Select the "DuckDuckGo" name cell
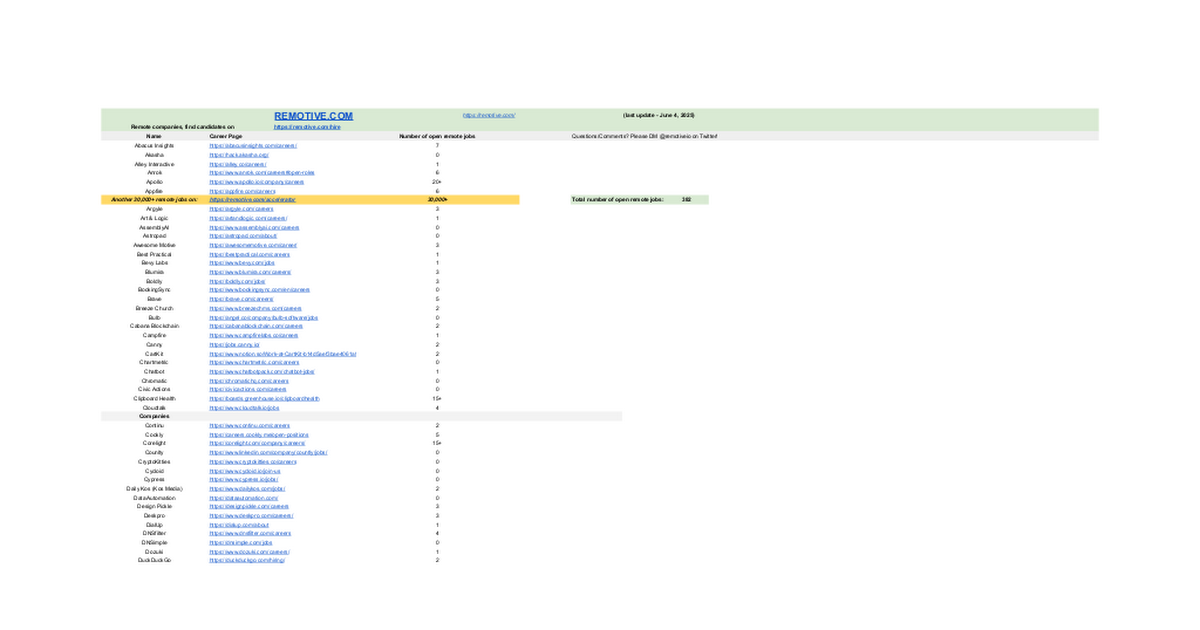This screenshot has width=1200, height=630. (154, 560)
